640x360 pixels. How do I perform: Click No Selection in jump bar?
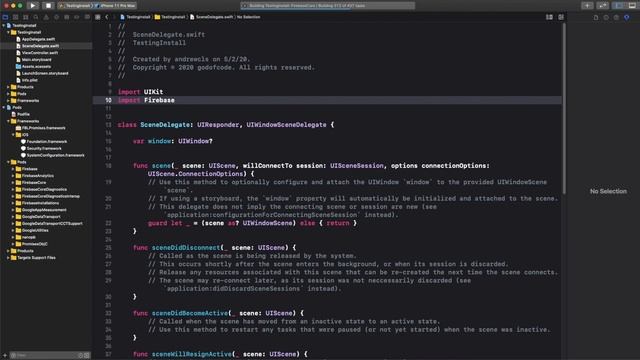(x=249, y=17)
